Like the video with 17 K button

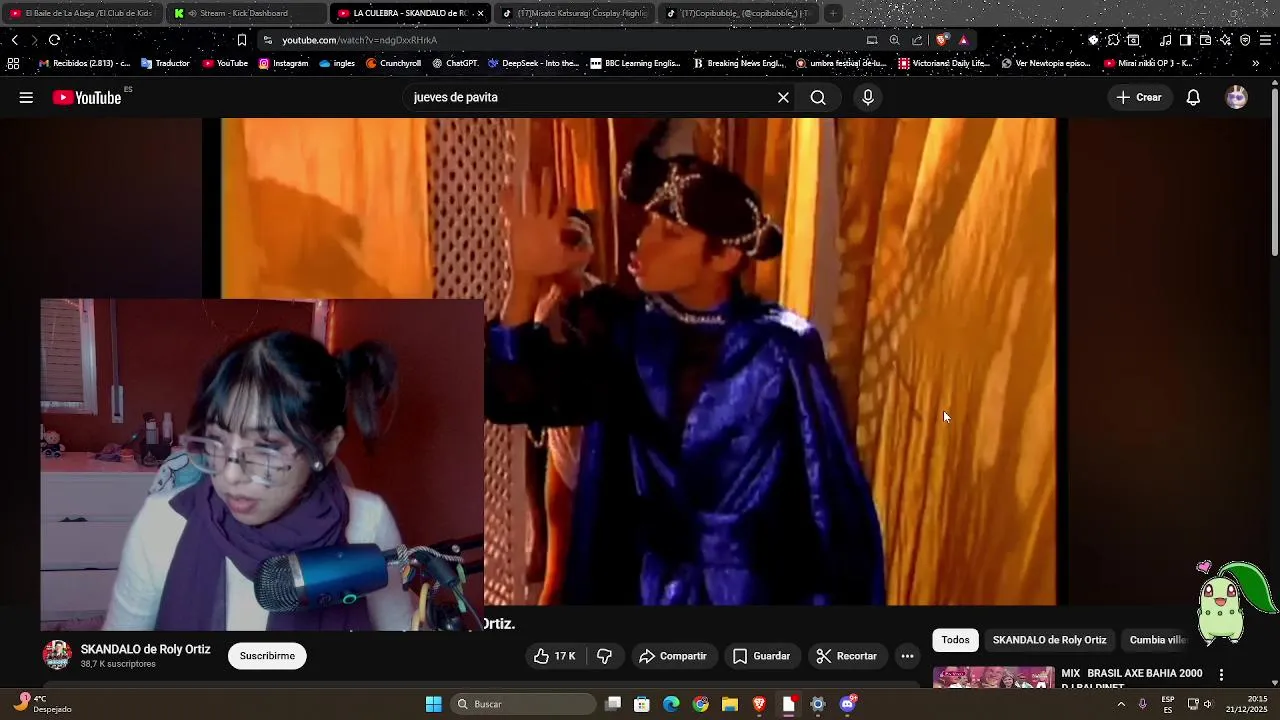pyautogui.click(x=555, y=656)
